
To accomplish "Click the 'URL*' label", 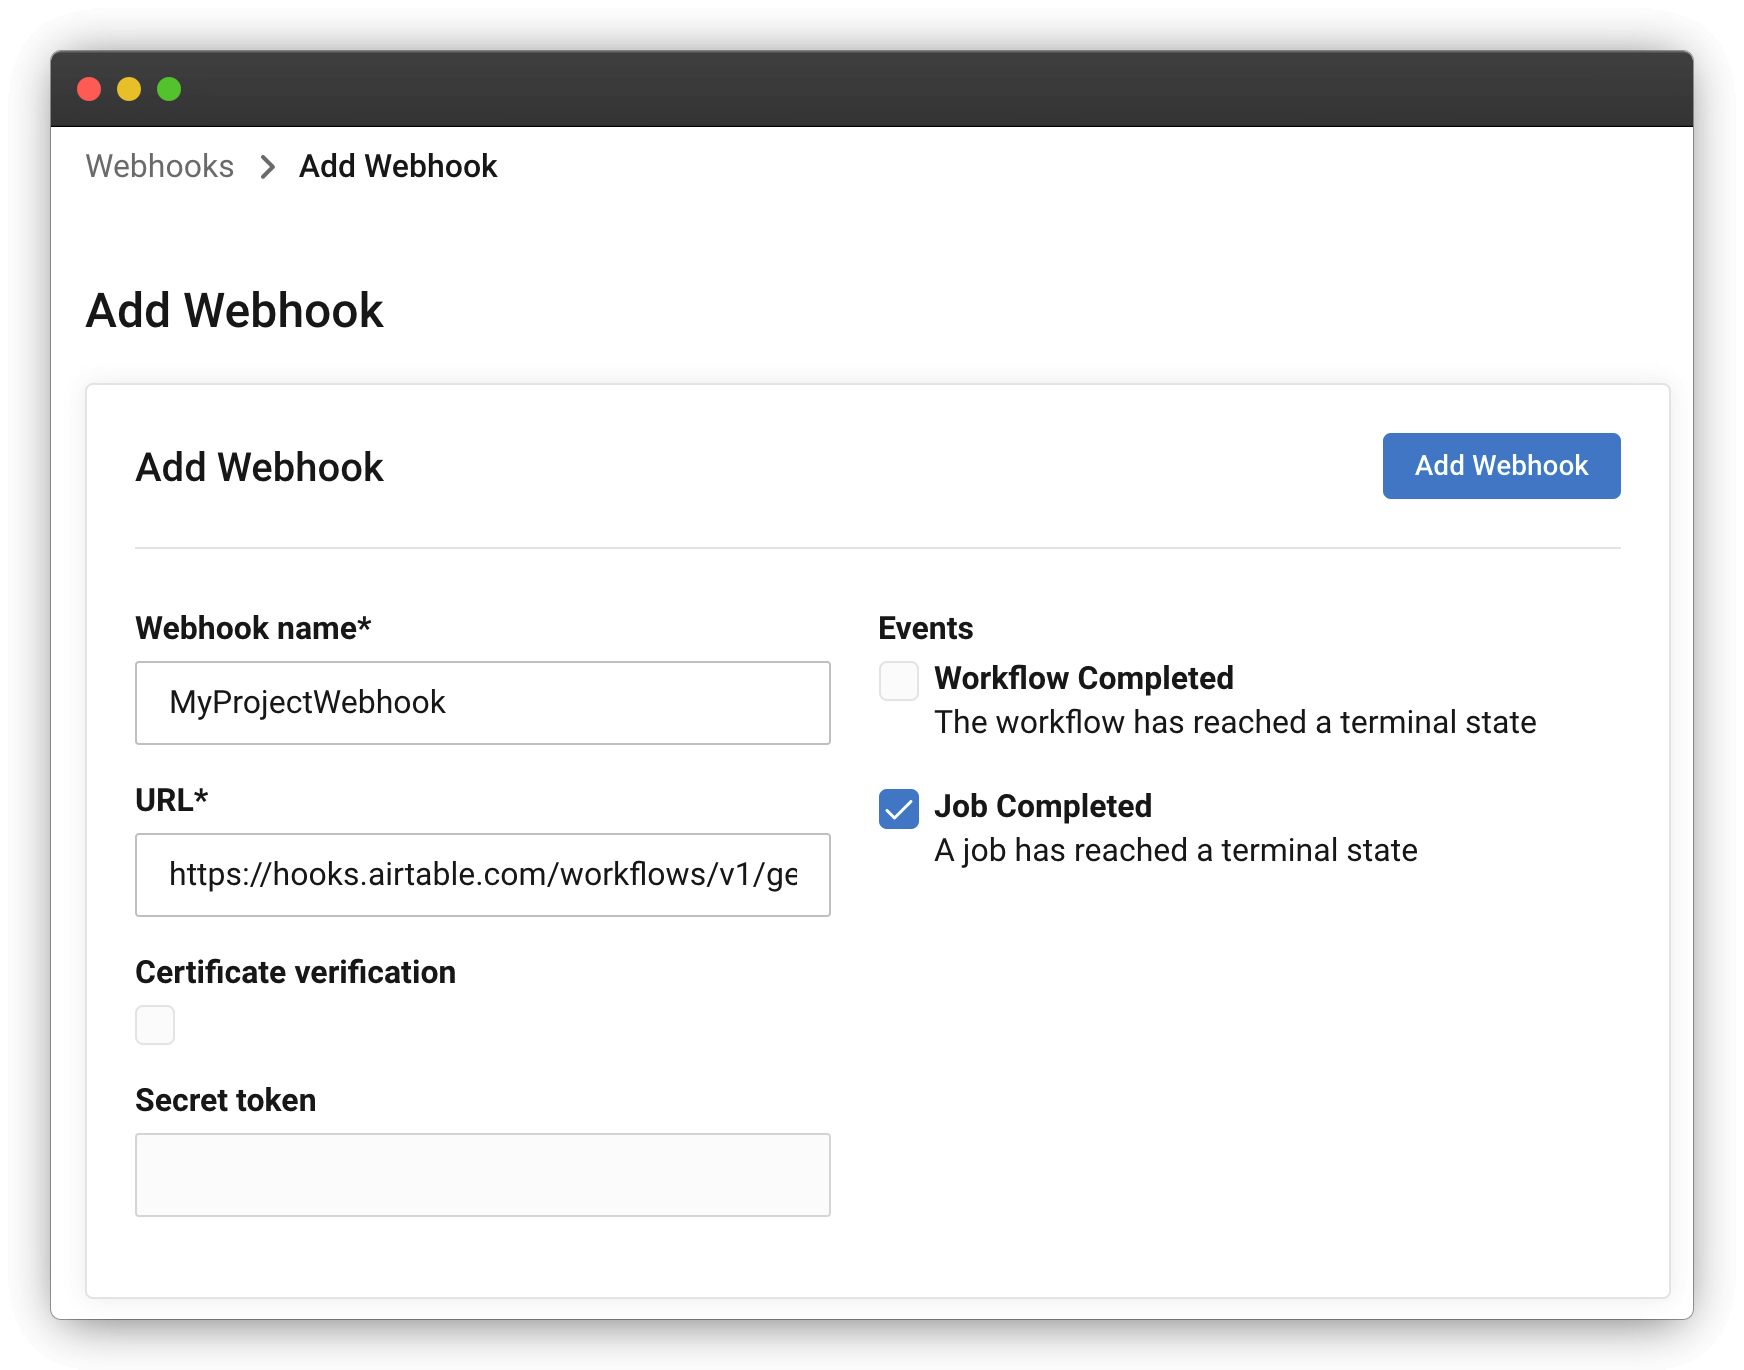I will (172, 800).
